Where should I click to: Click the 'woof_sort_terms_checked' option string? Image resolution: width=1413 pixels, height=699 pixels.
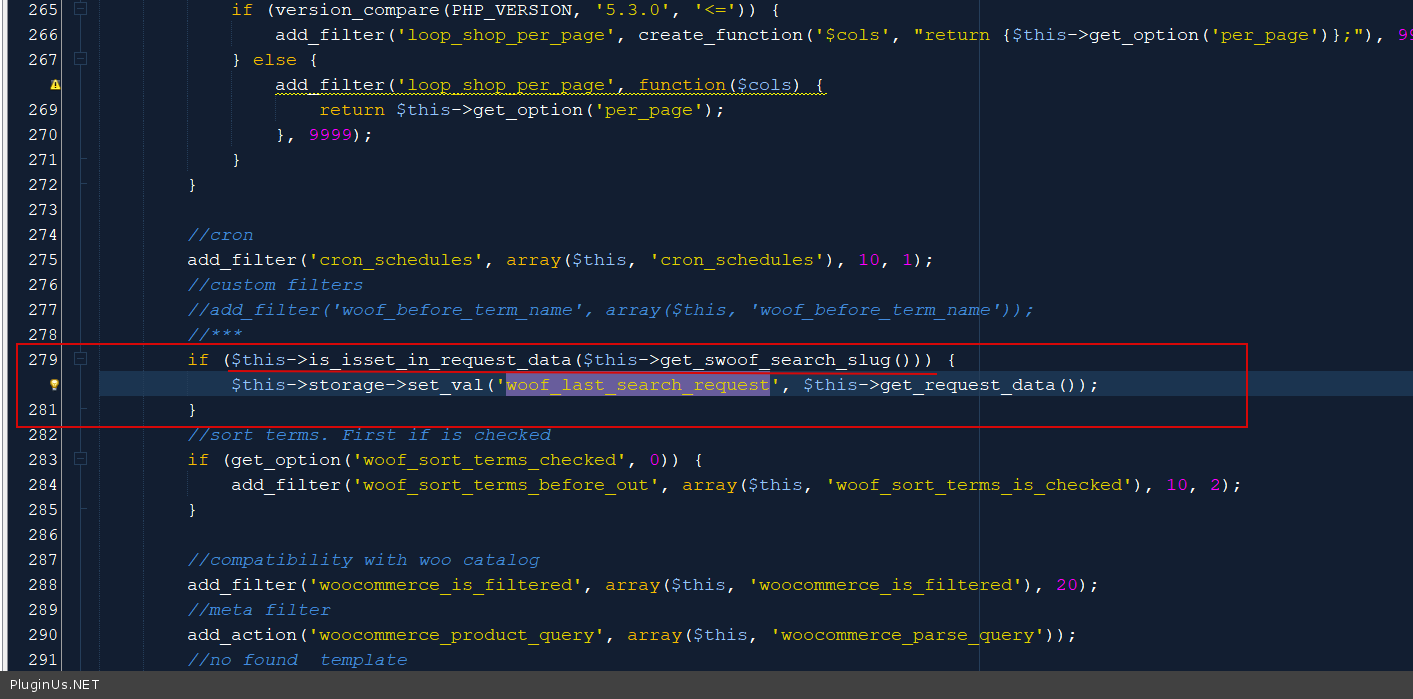(489, 460)
